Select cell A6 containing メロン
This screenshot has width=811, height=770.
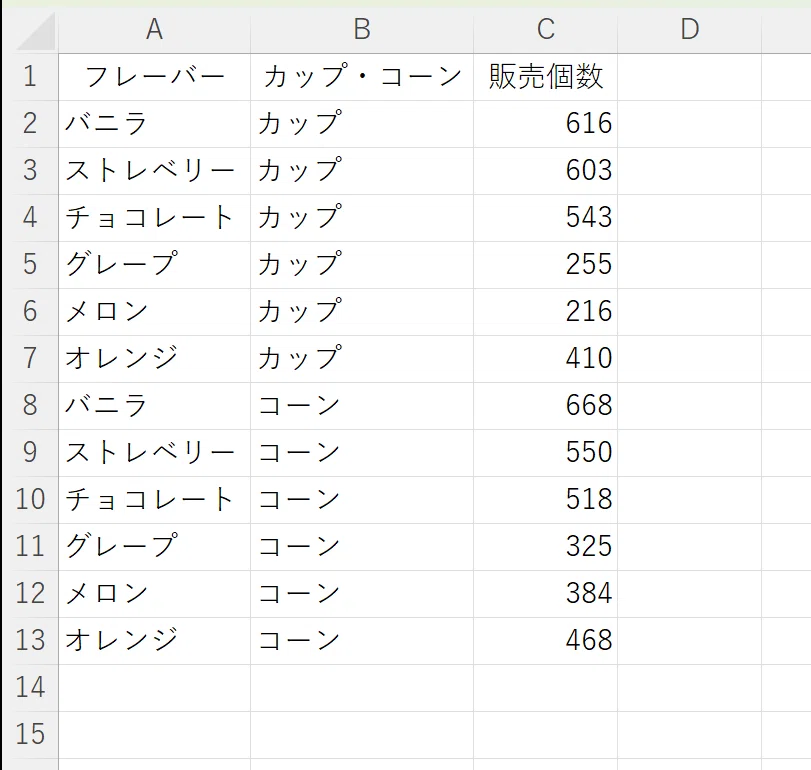pos(155,312)
